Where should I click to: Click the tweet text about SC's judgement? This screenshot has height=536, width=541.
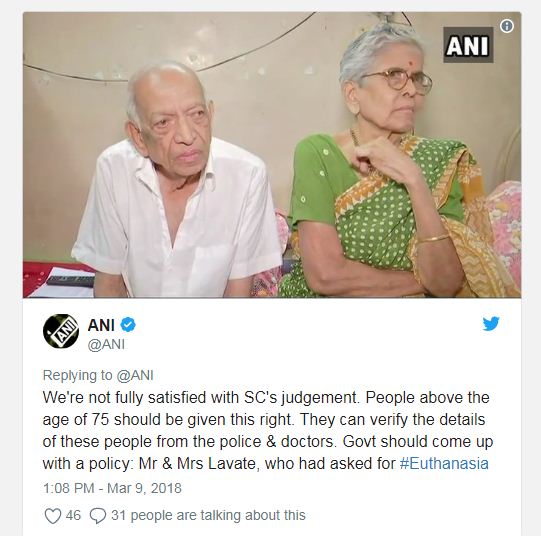(x=268, y=430)
